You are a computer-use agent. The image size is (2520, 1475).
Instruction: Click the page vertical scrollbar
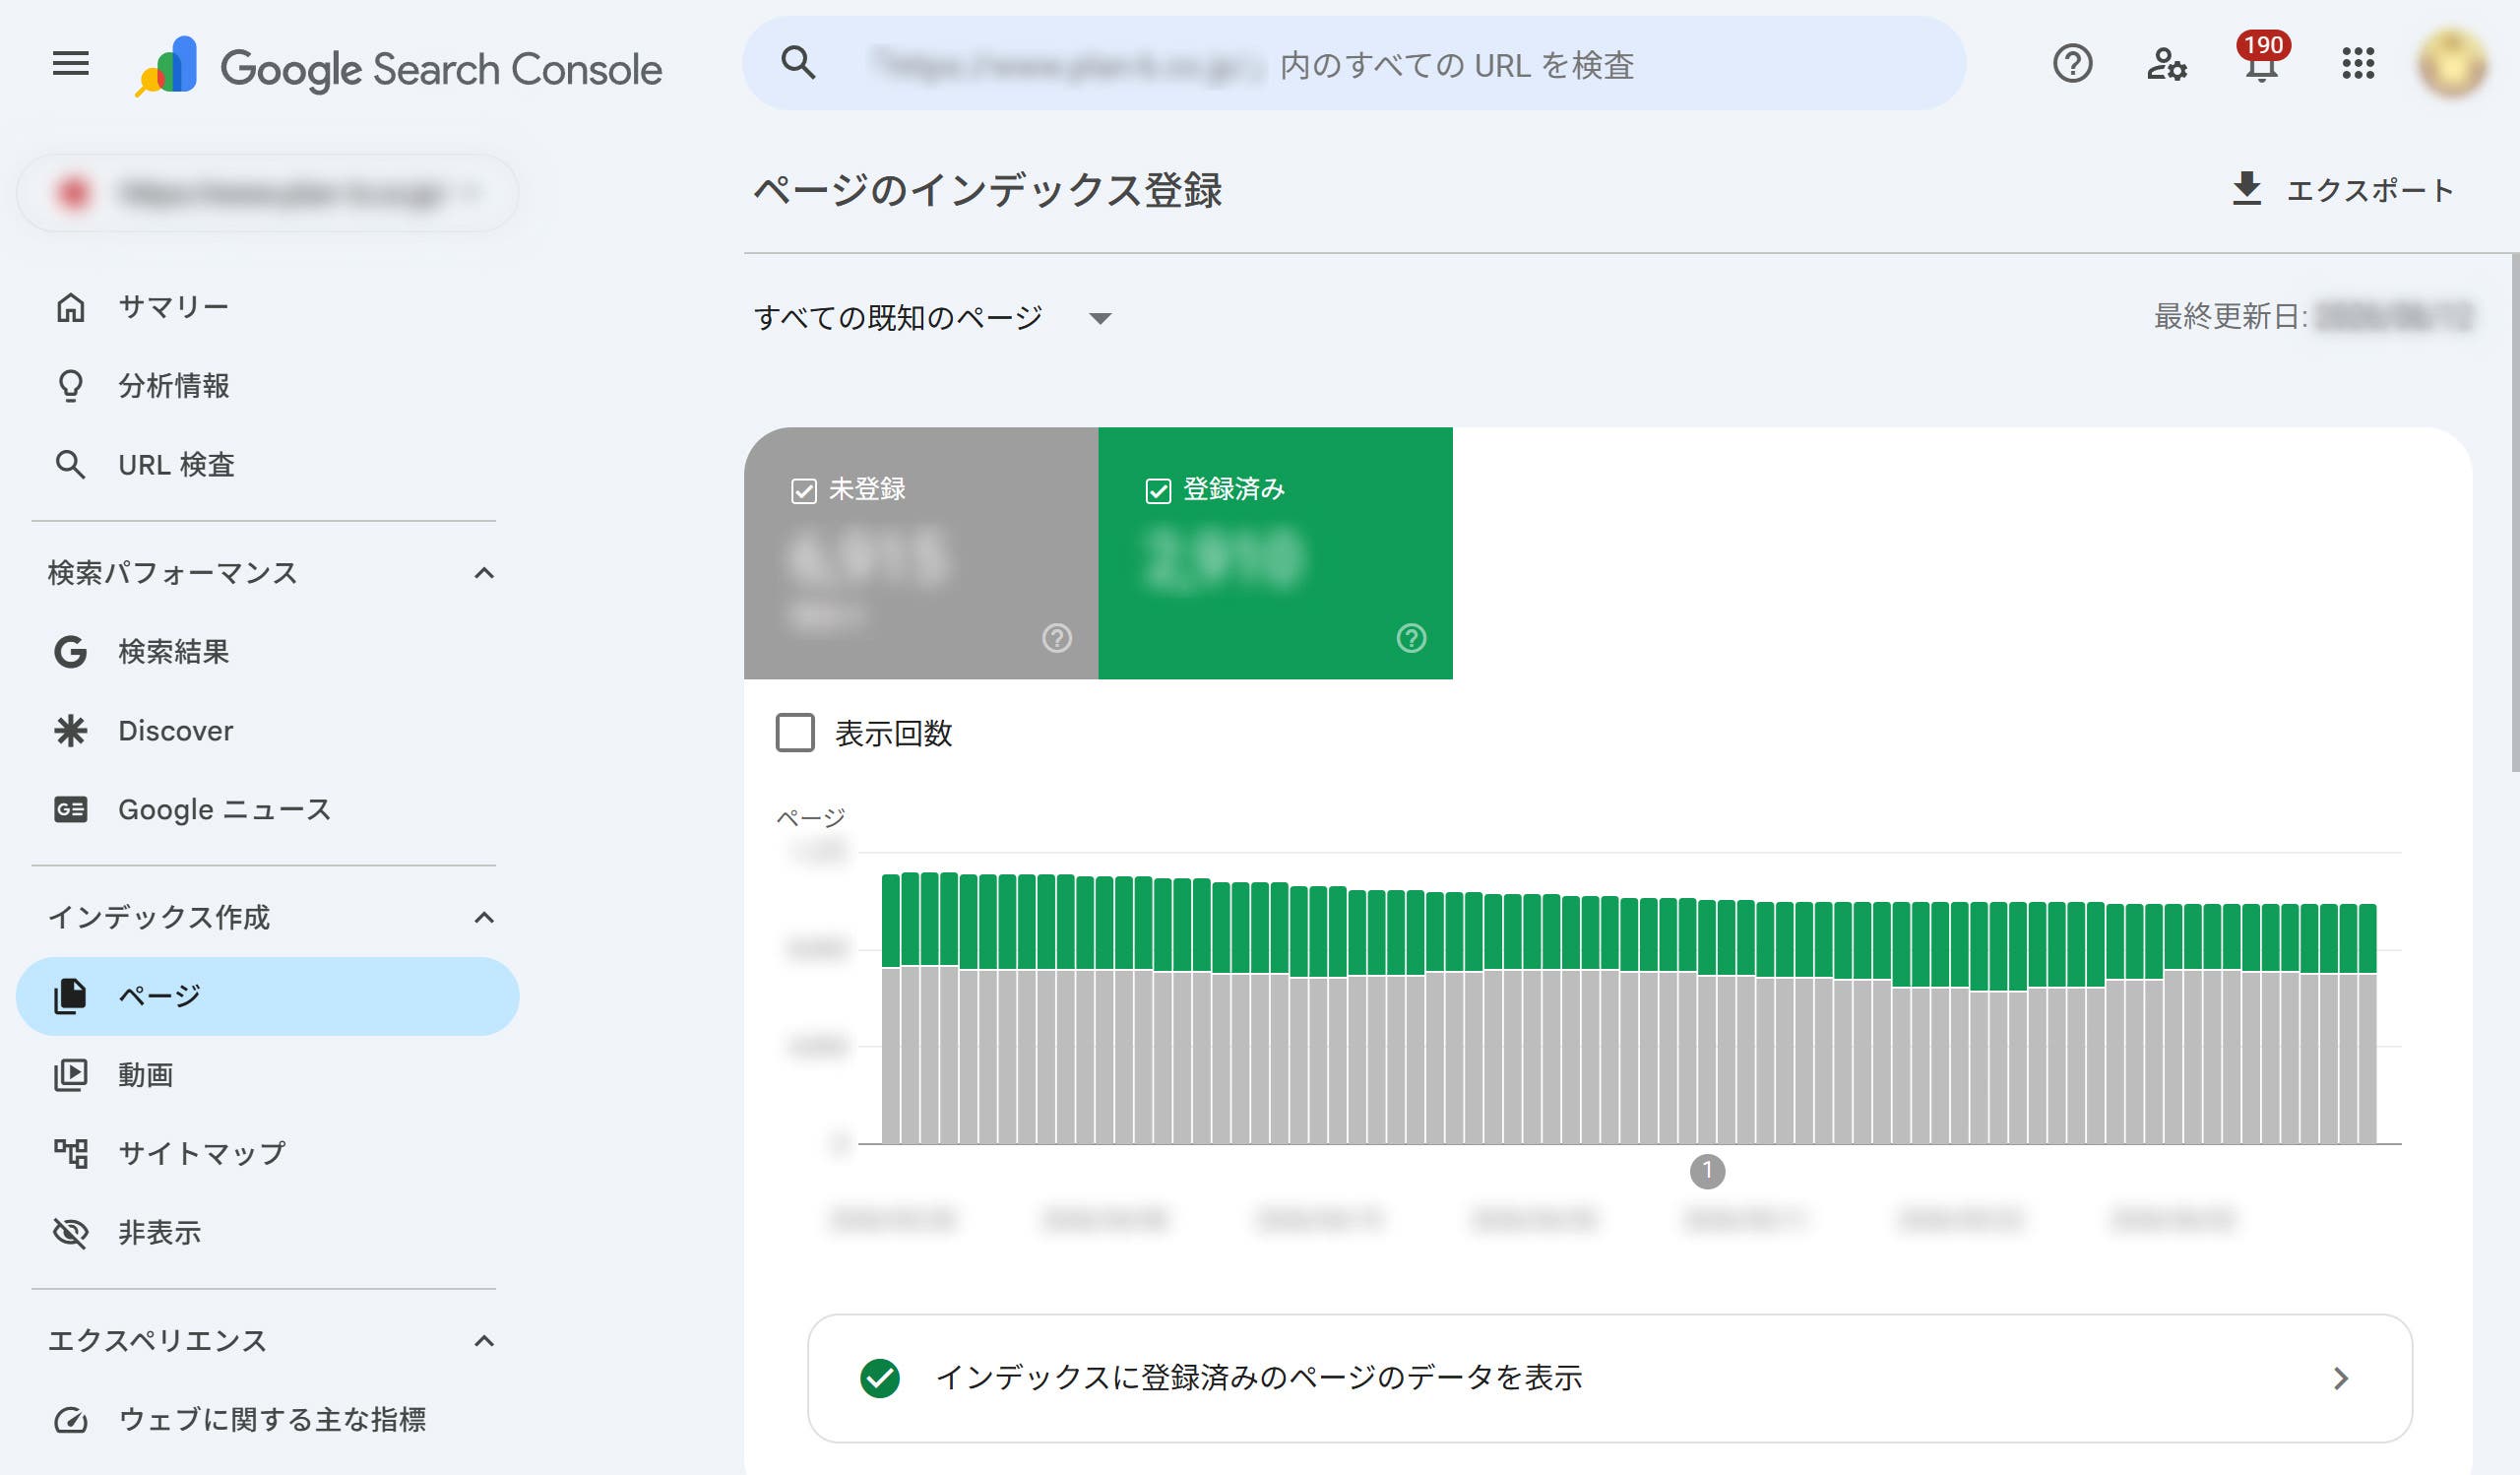(x=2514, y=512)
